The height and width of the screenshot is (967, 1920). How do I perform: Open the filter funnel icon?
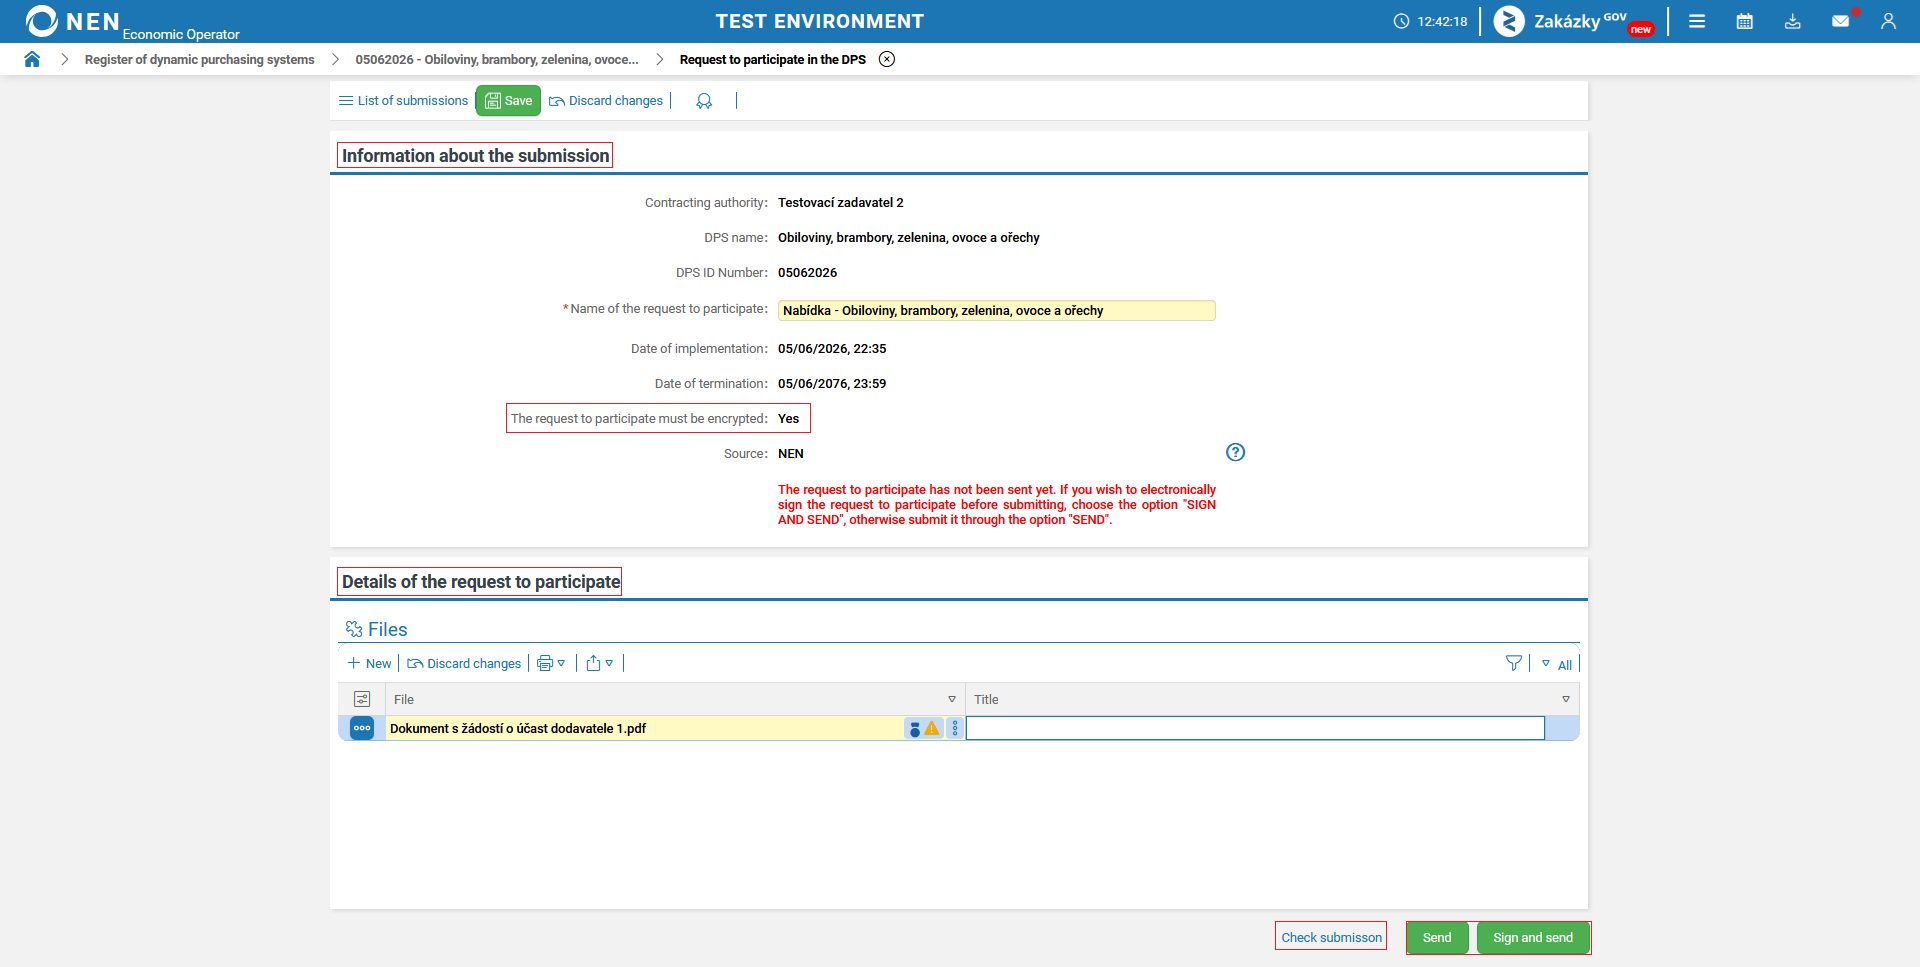click(x=1514, y=663)
